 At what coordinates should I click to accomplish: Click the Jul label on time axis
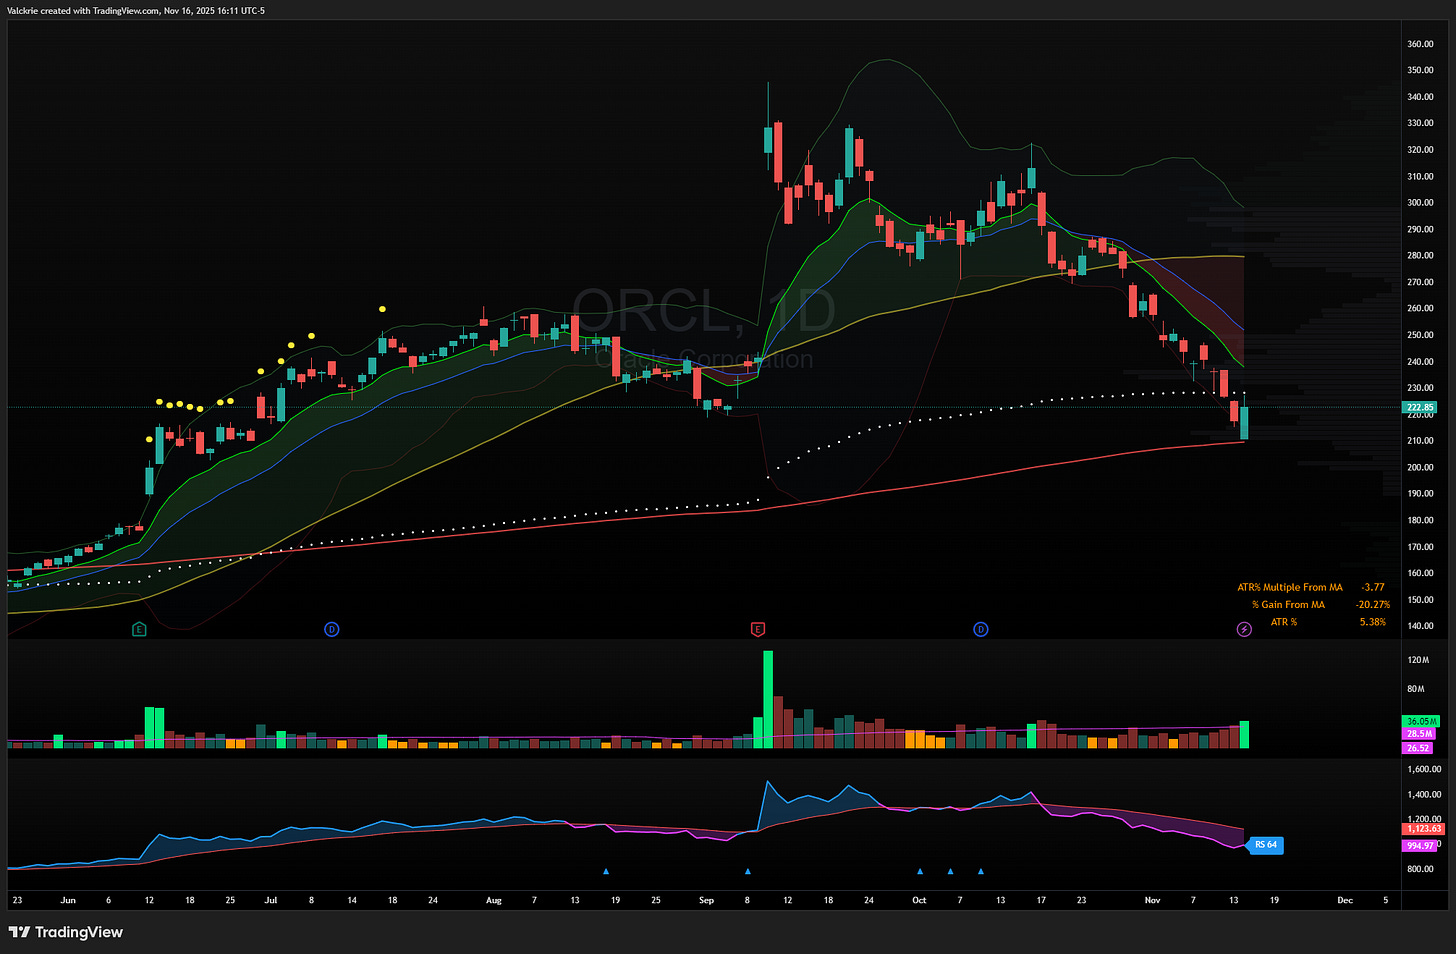click(x=271, y=900)
